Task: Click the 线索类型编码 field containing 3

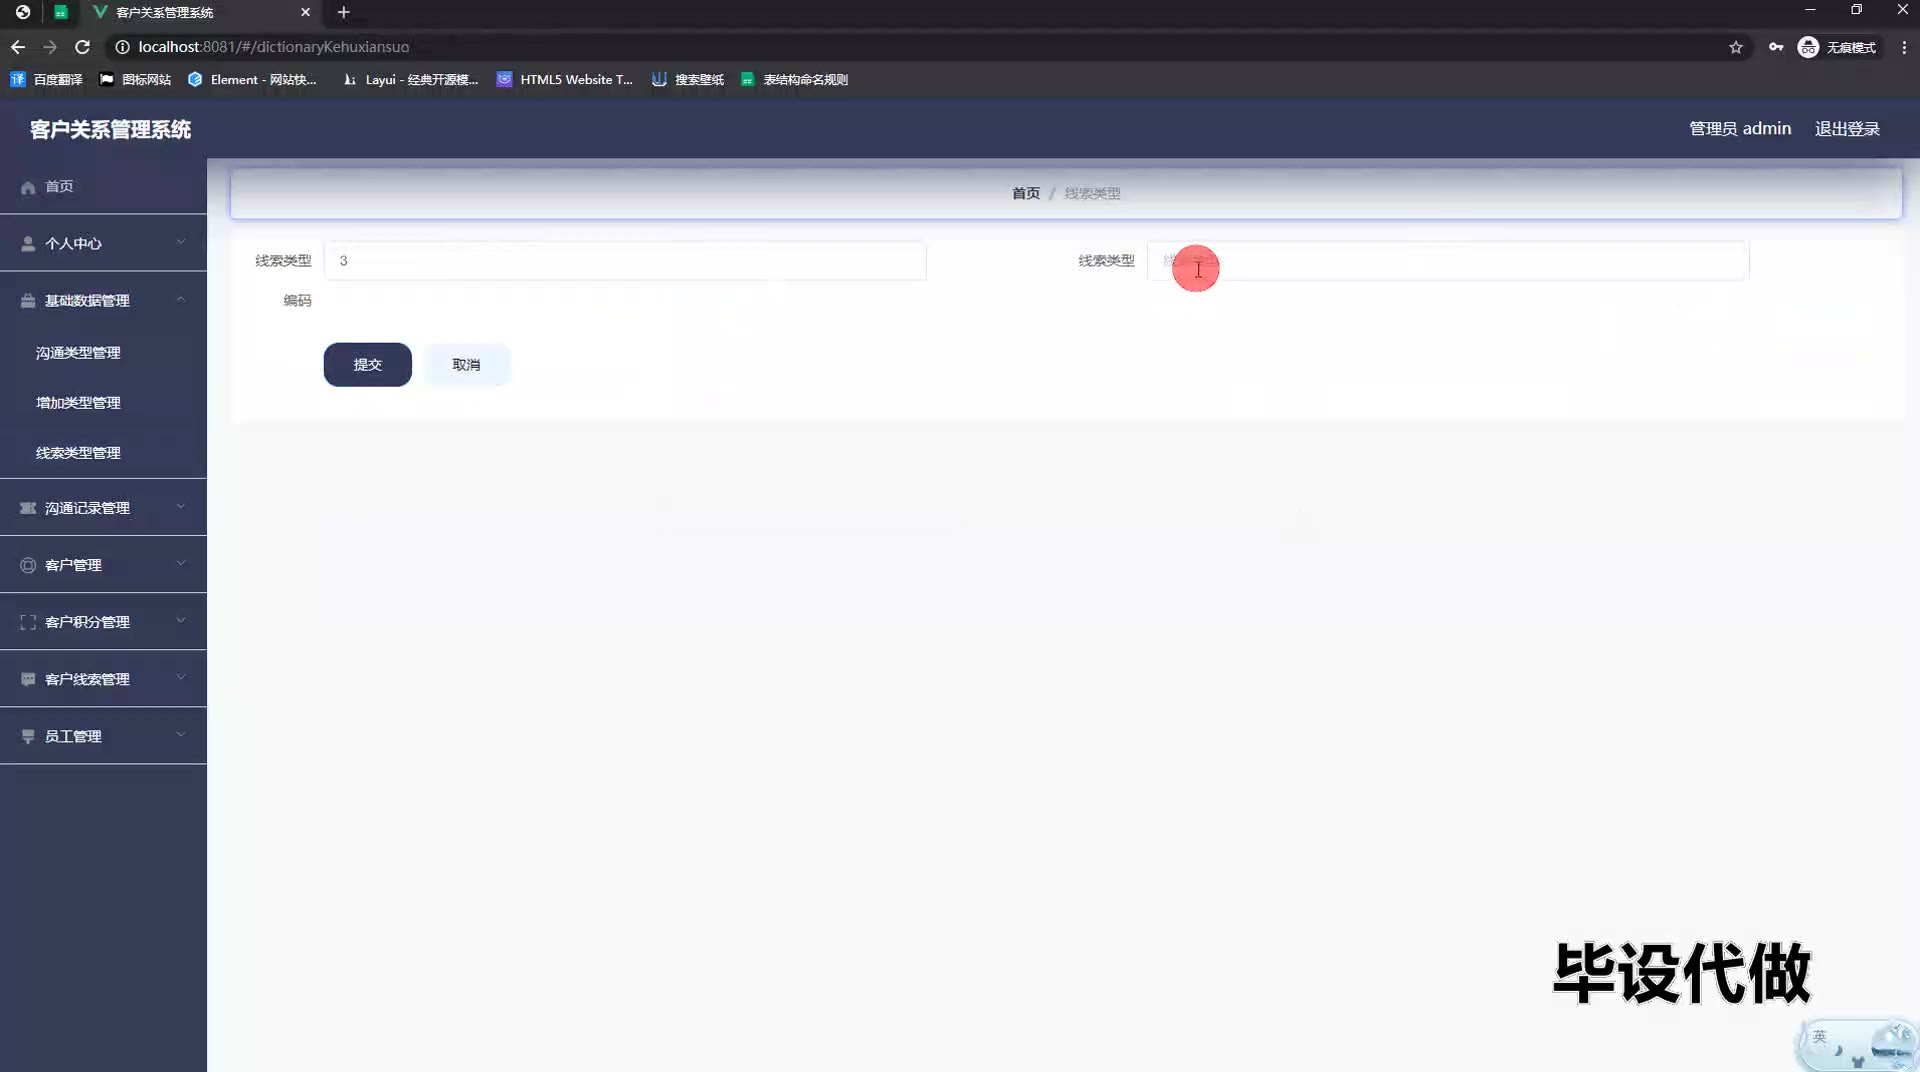Action: (625, 261)
